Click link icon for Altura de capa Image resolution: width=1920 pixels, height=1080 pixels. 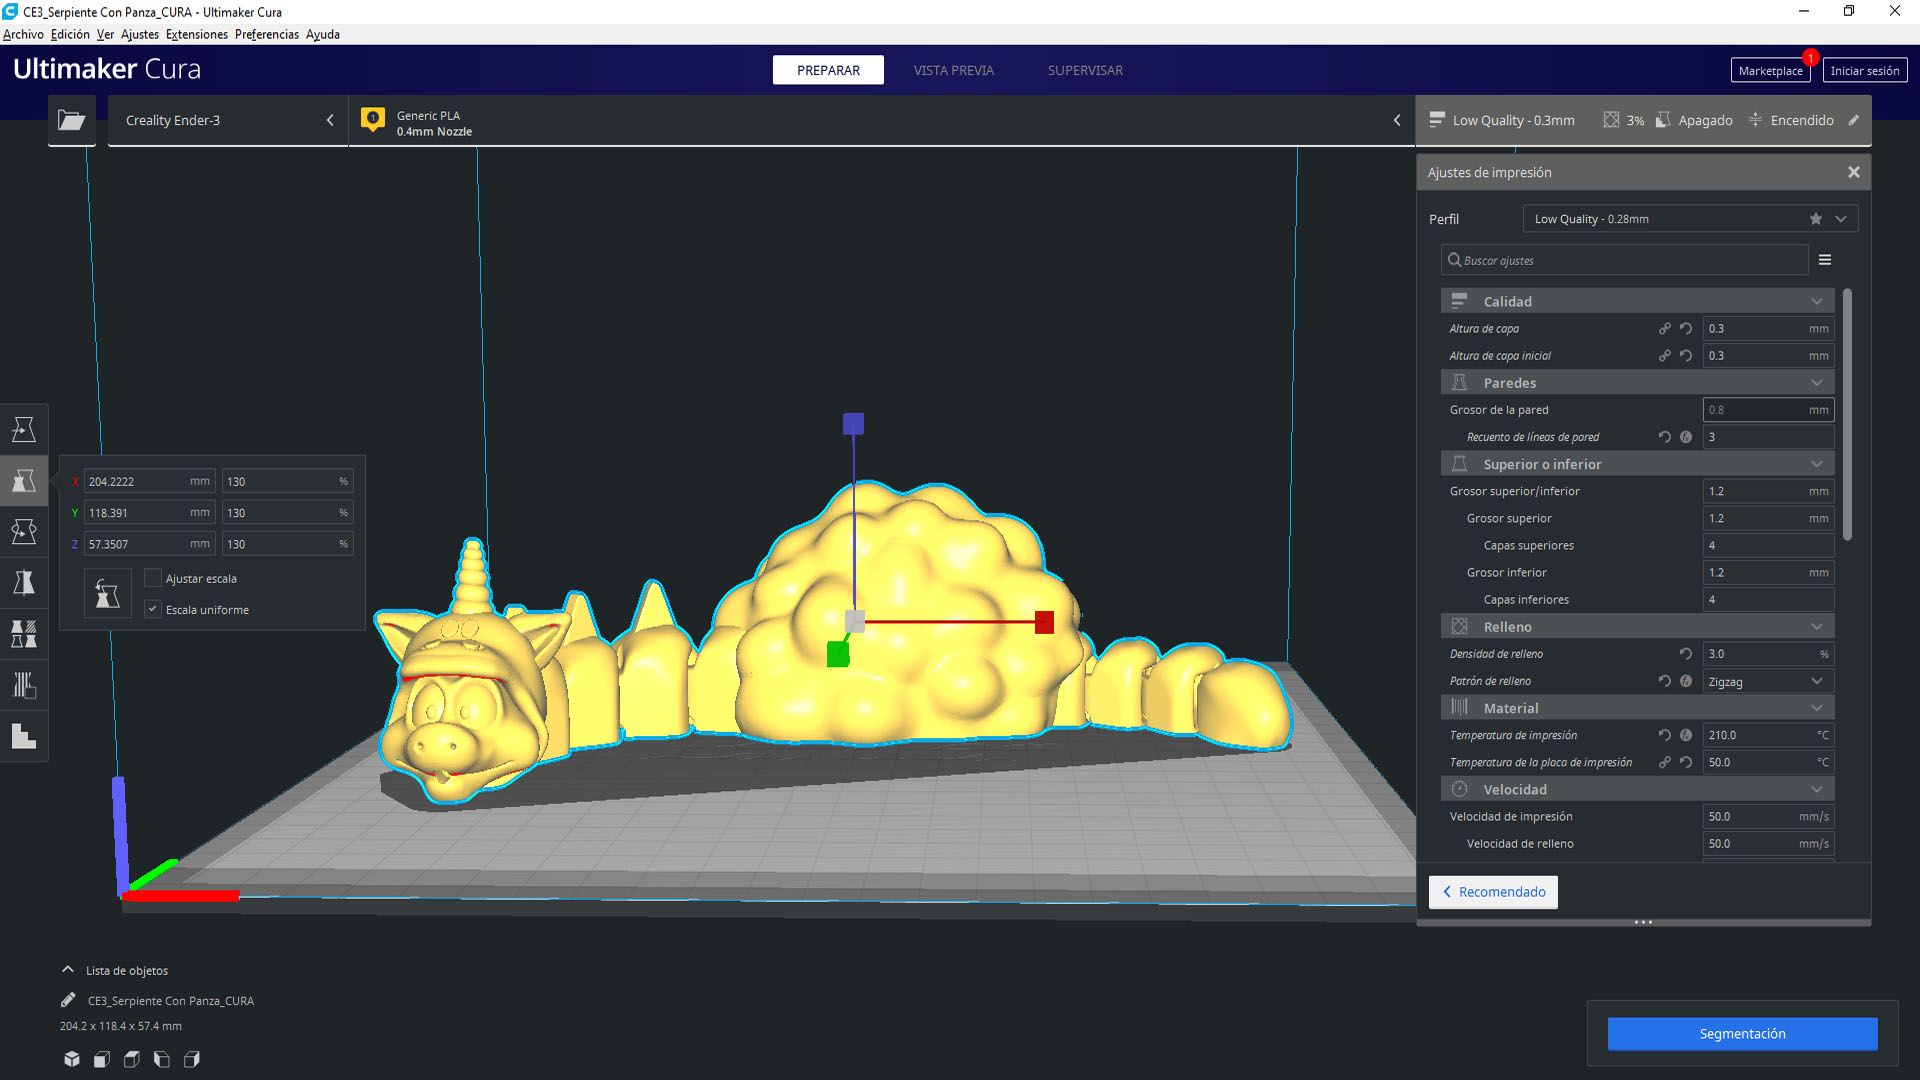click(x=1665, y=328)
